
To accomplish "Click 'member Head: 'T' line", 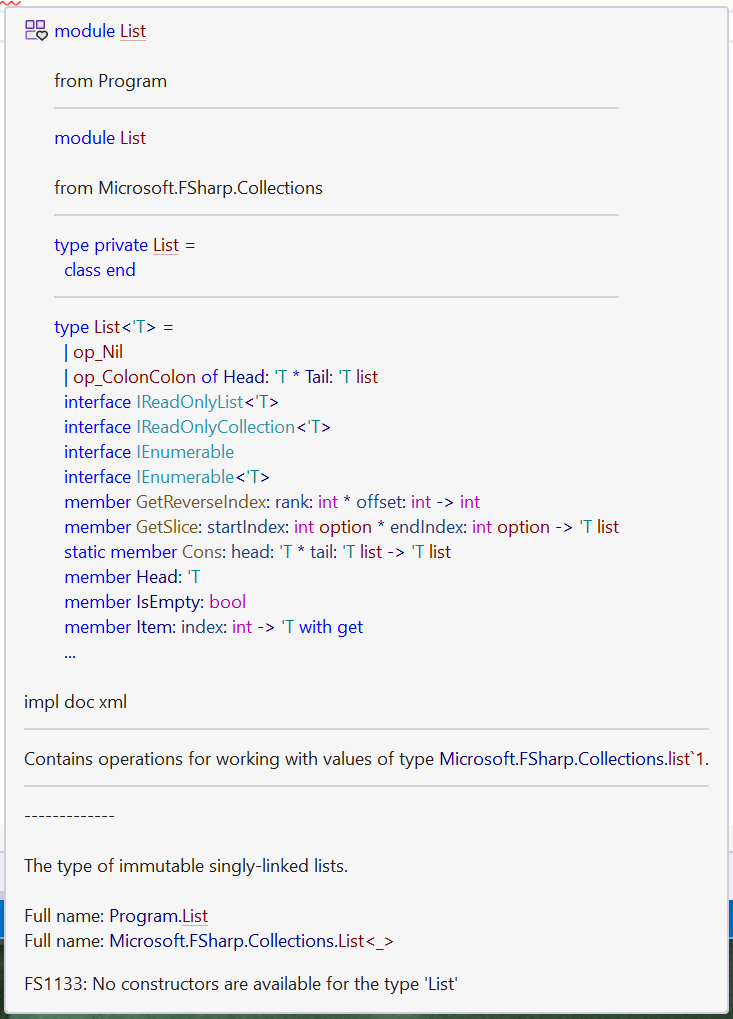I will [133, 577].
